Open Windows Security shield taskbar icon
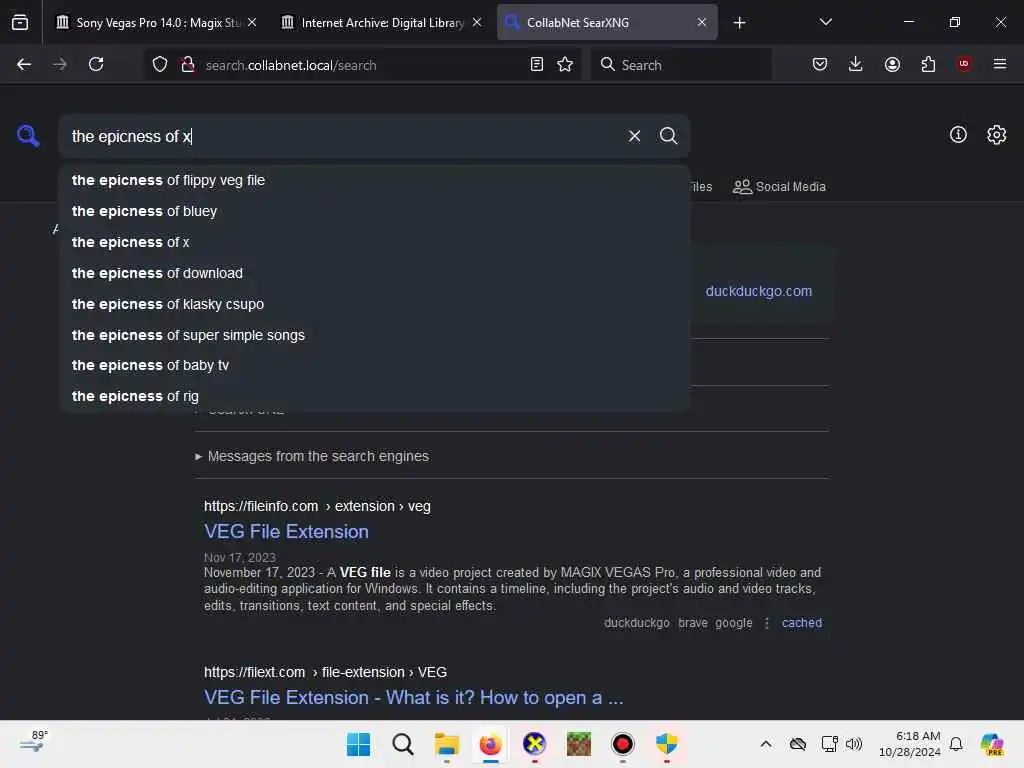This screenshot has width=1024, height=768. pos(667,744)
